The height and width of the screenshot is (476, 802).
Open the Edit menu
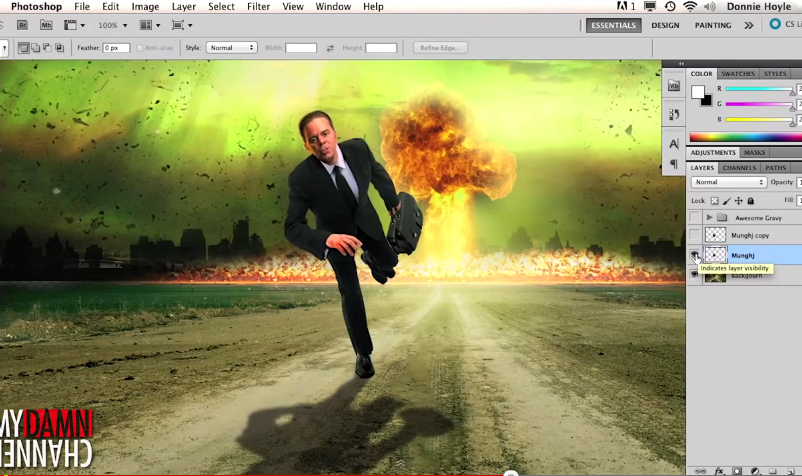coord(110,7)
